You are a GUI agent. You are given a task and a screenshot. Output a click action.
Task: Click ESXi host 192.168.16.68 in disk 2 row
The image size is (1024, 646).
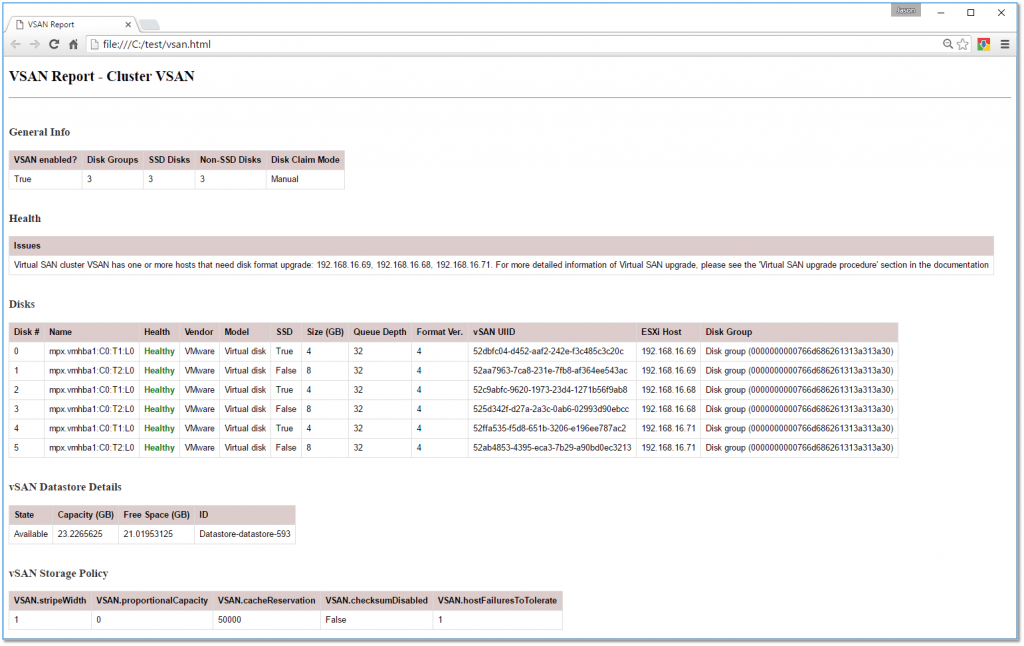coord(669,390)
